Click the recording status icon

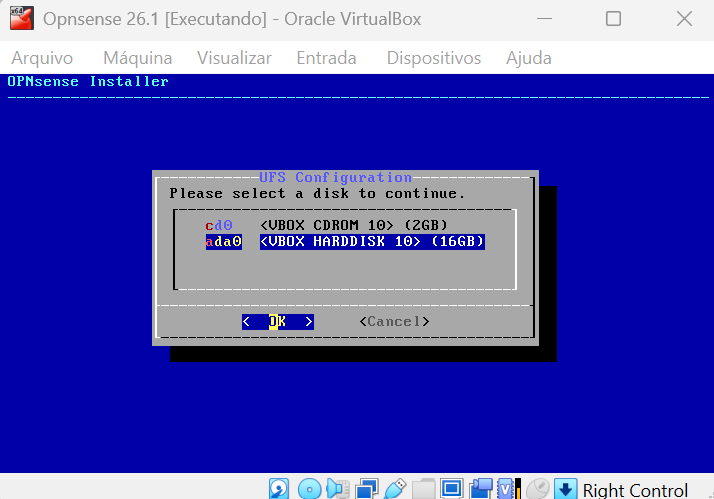point(481,489)
